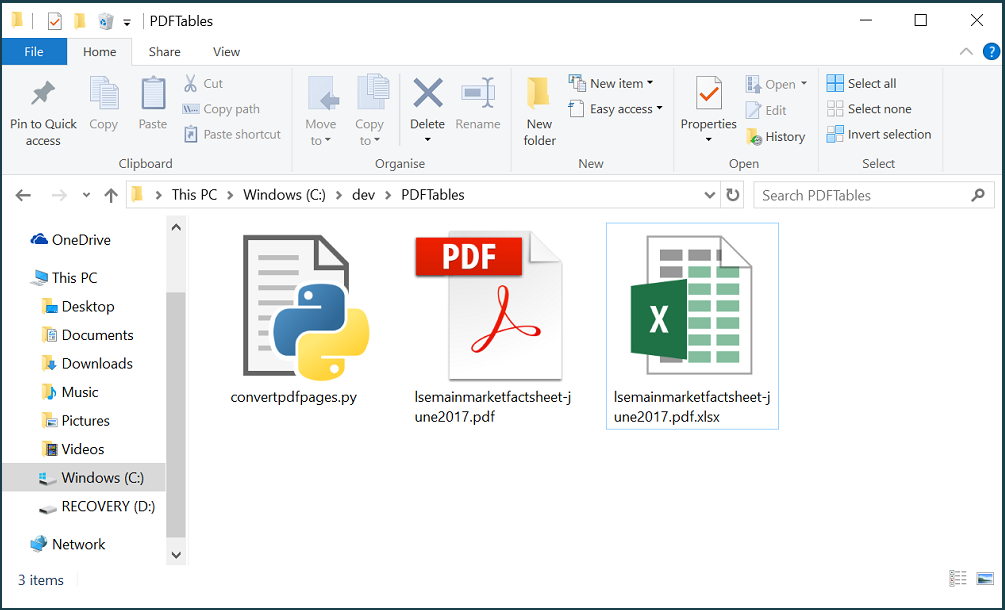Create a New folder
Image resolution: width=1005 pixels, height=610 pixels.
[538, 110]
